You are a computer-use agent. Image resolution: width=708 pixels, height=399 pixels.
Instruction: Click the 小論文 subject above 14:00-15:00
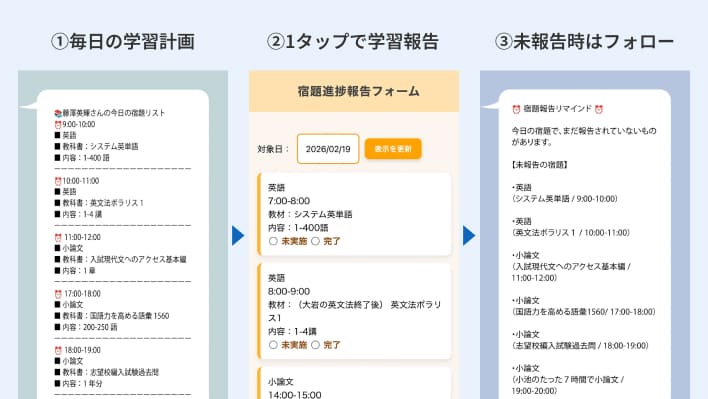[x=281, y=382]
